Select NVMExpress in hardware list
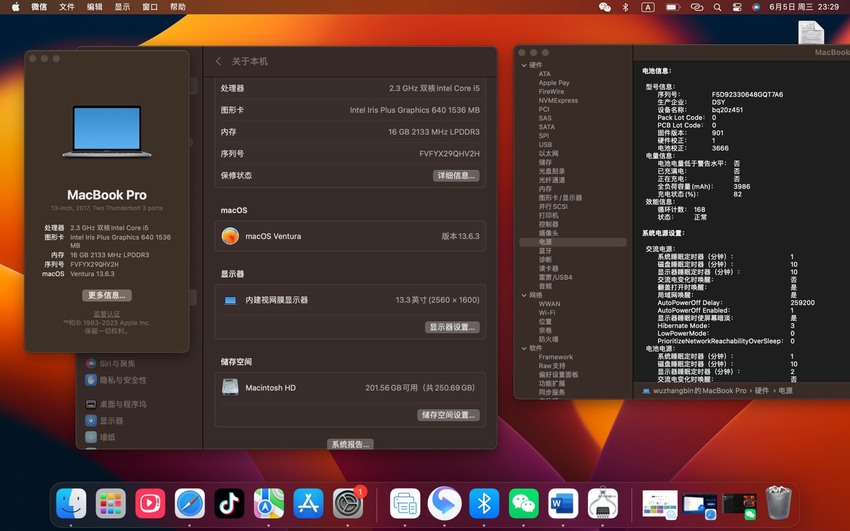850x531 pixels. click(x=558, y=100)
